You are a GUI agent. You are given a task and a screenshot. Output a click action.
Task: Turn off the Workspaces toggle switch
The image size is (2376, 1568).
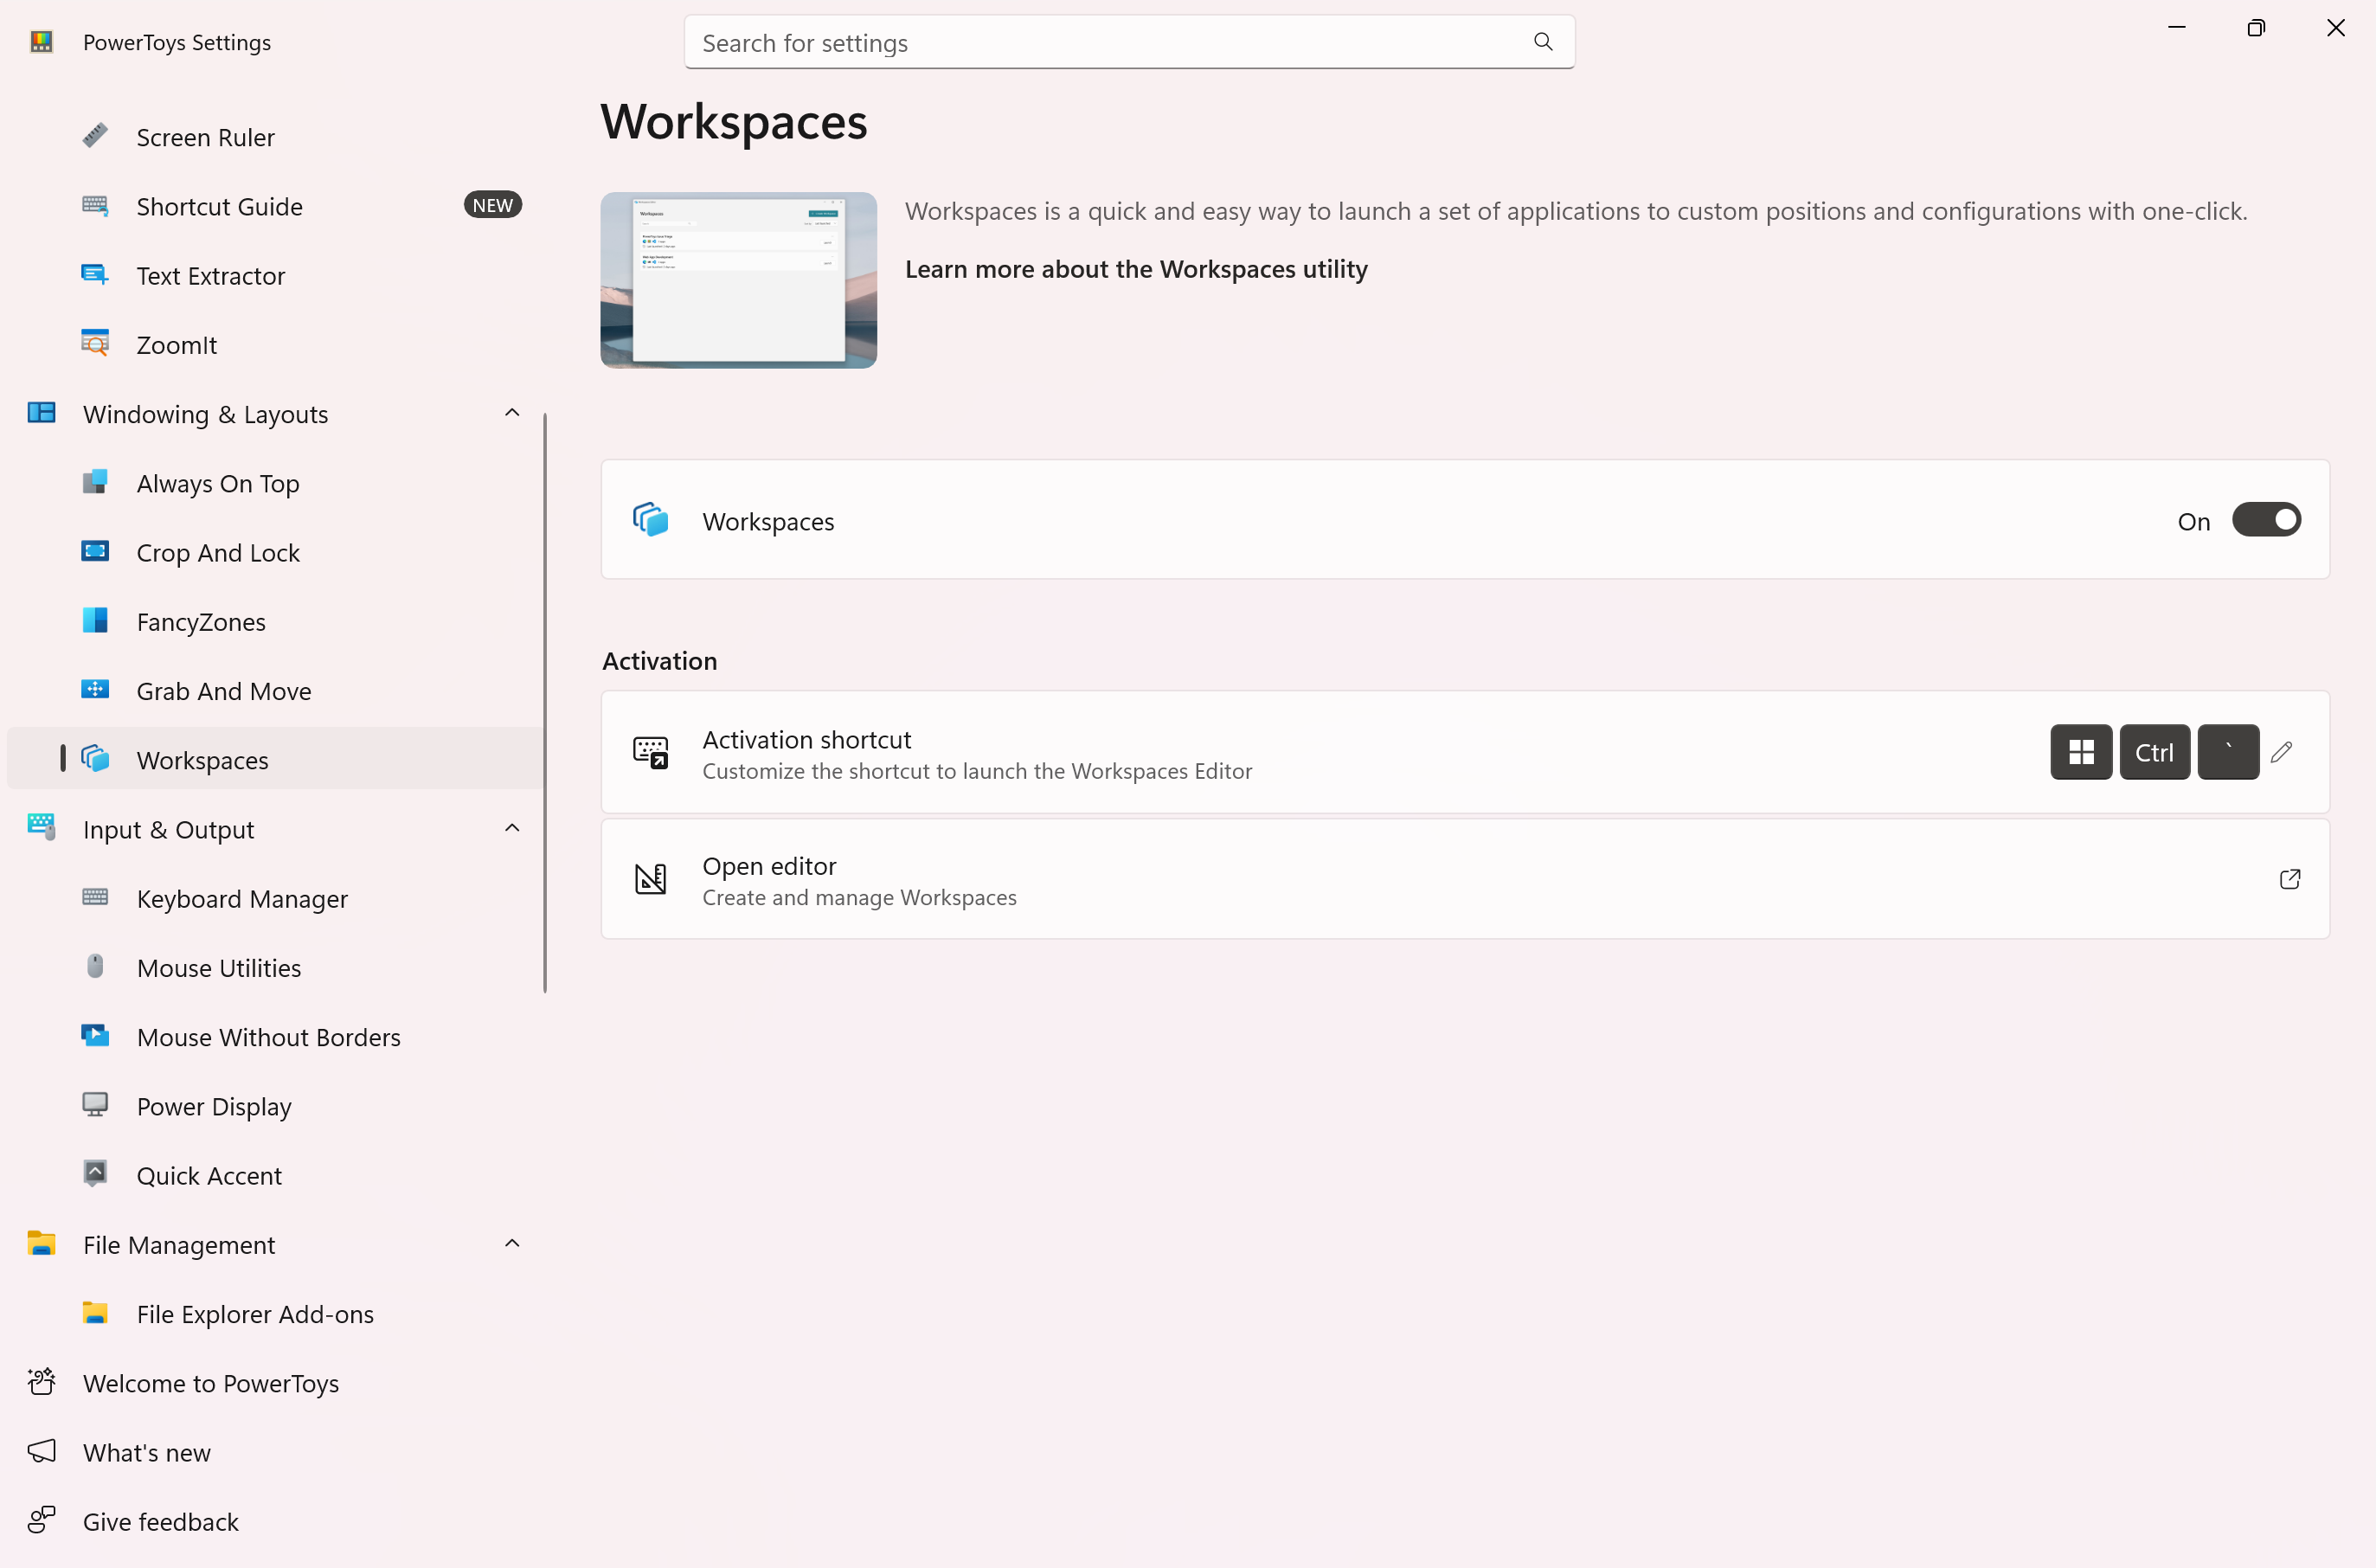2266,520
